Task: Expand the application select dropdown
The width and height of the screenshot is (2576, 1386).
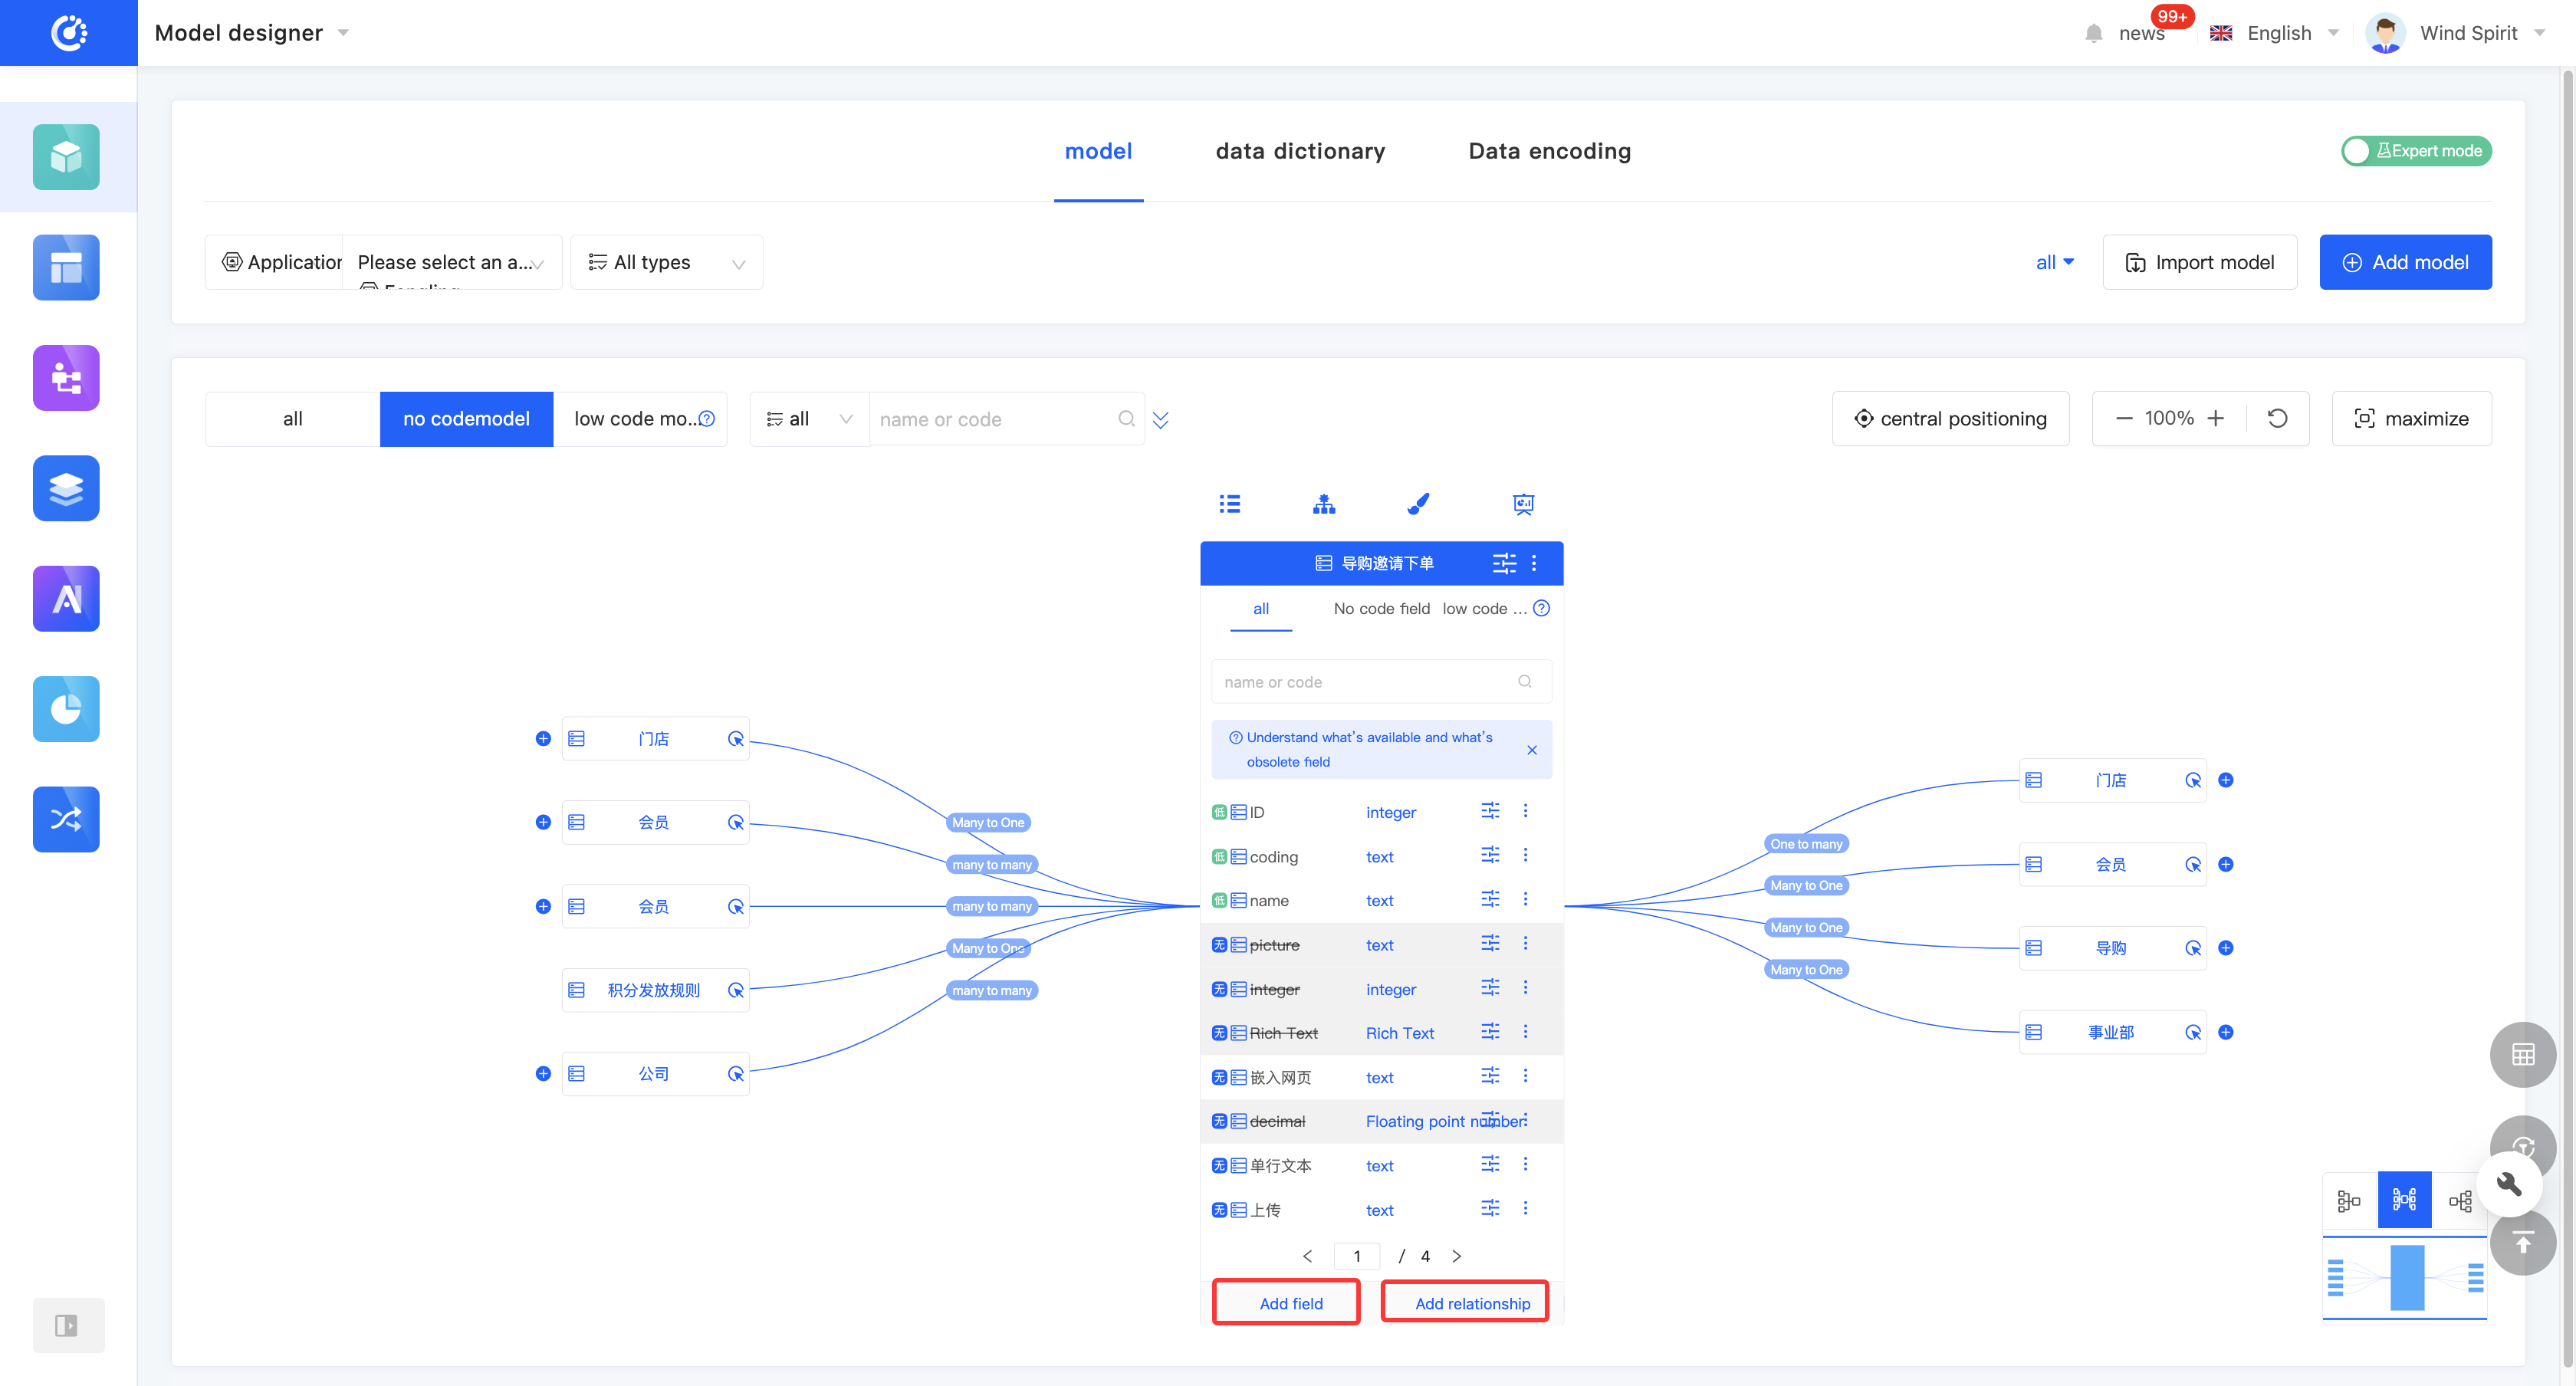Action: pos(451,262)
